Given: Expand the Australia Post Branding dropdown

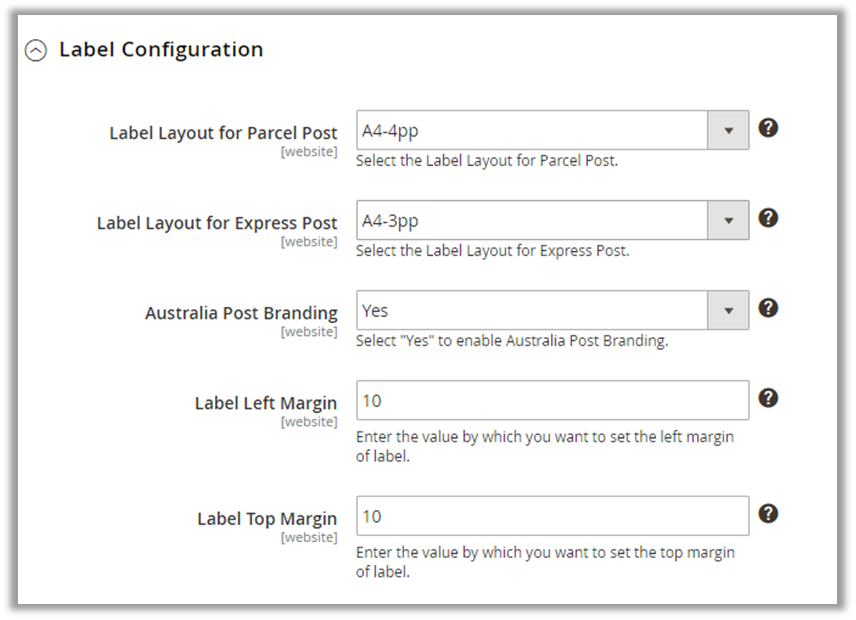Looking at the screenshot, I should [552, 310].
